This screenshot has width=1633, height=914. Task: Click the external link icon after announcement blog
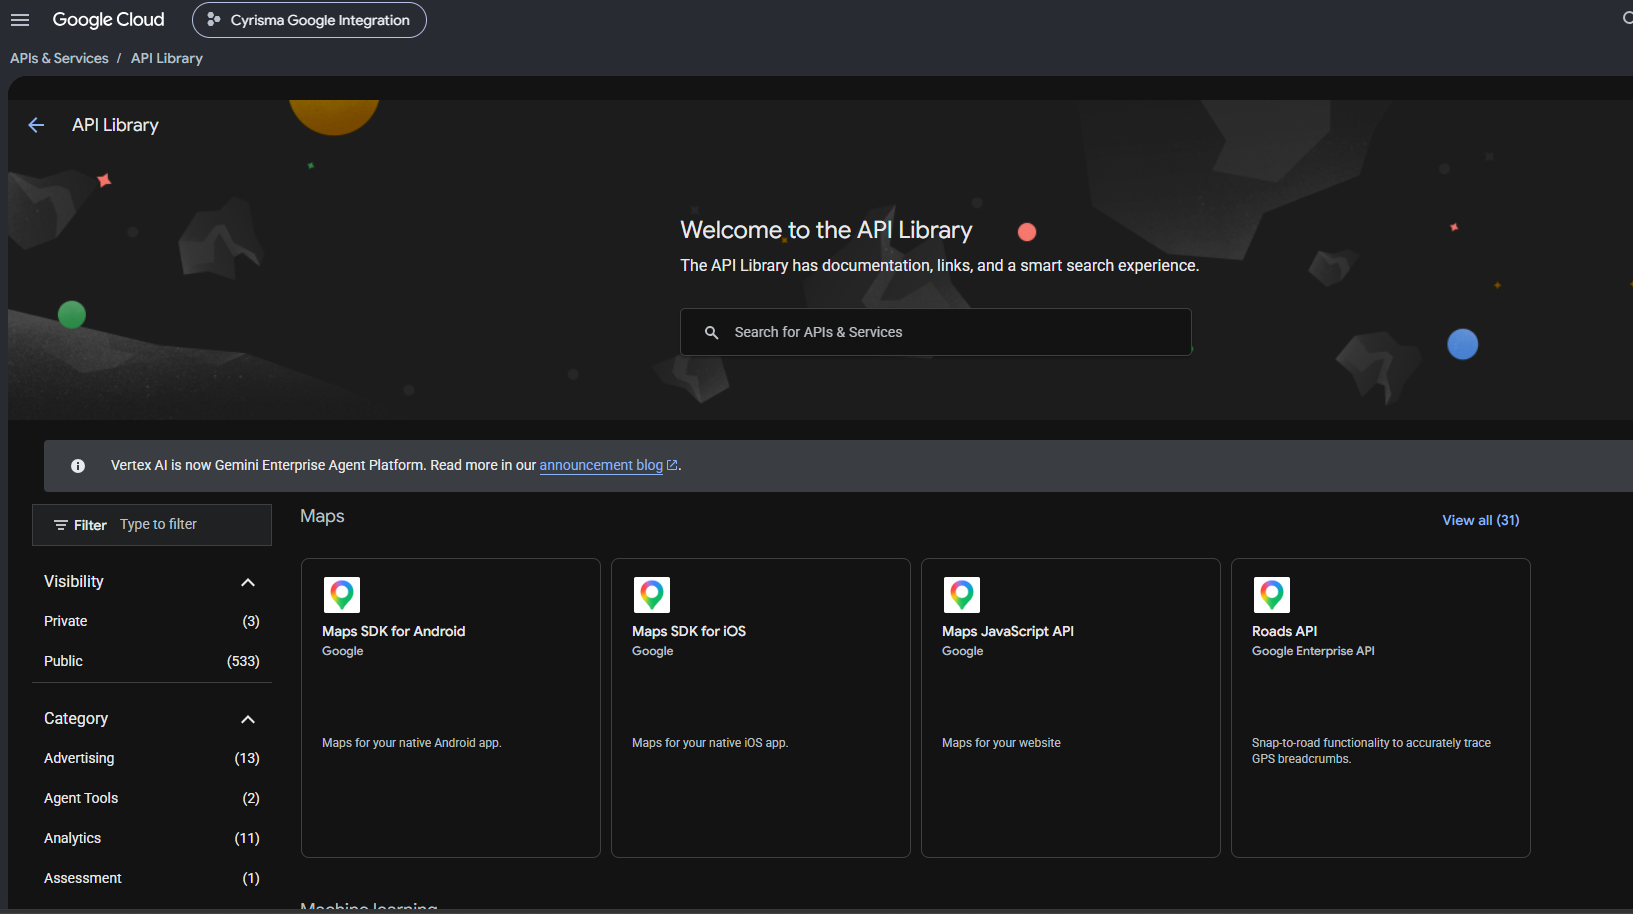click(672, 465)
